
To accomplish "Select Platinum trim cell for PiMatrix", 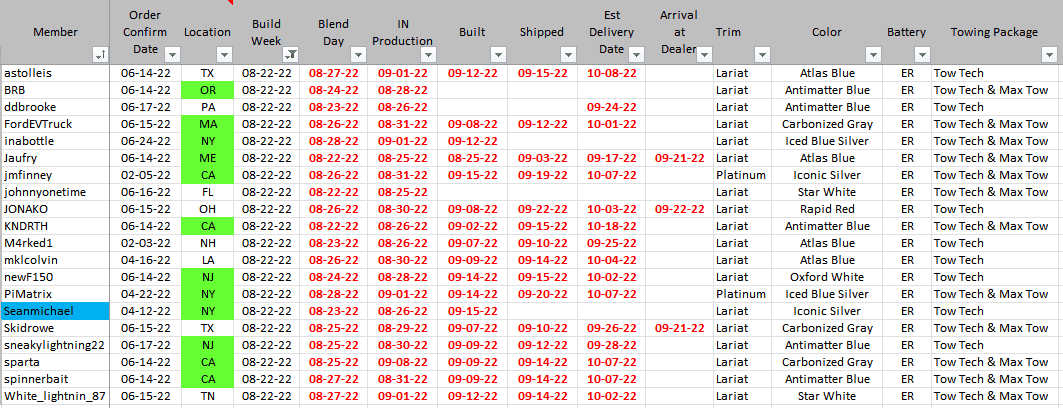I will coord(741,294).
